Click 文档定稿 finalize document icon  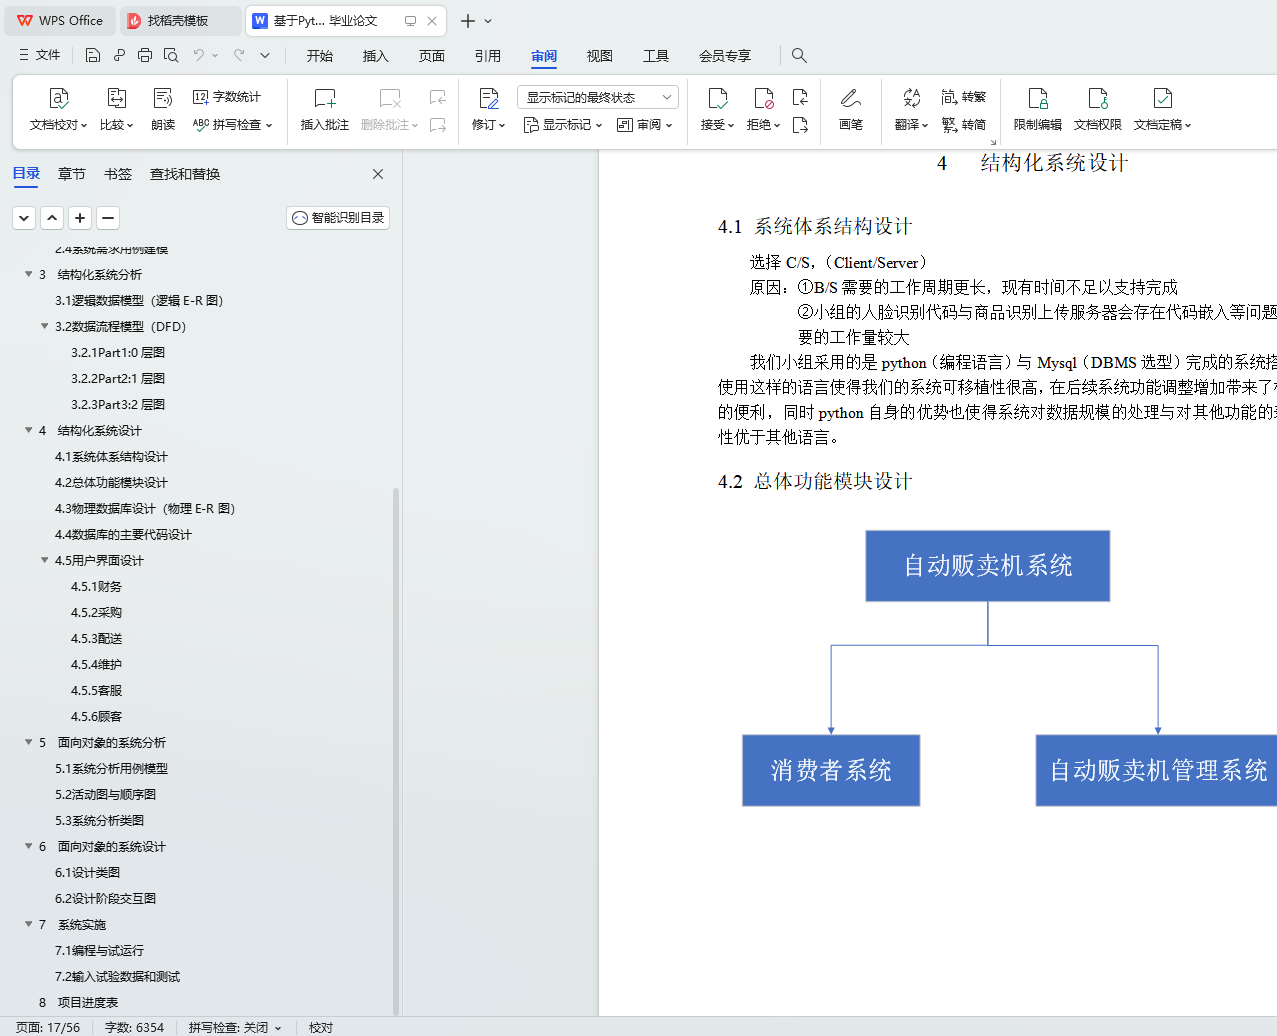click(x=1162, y=98)
